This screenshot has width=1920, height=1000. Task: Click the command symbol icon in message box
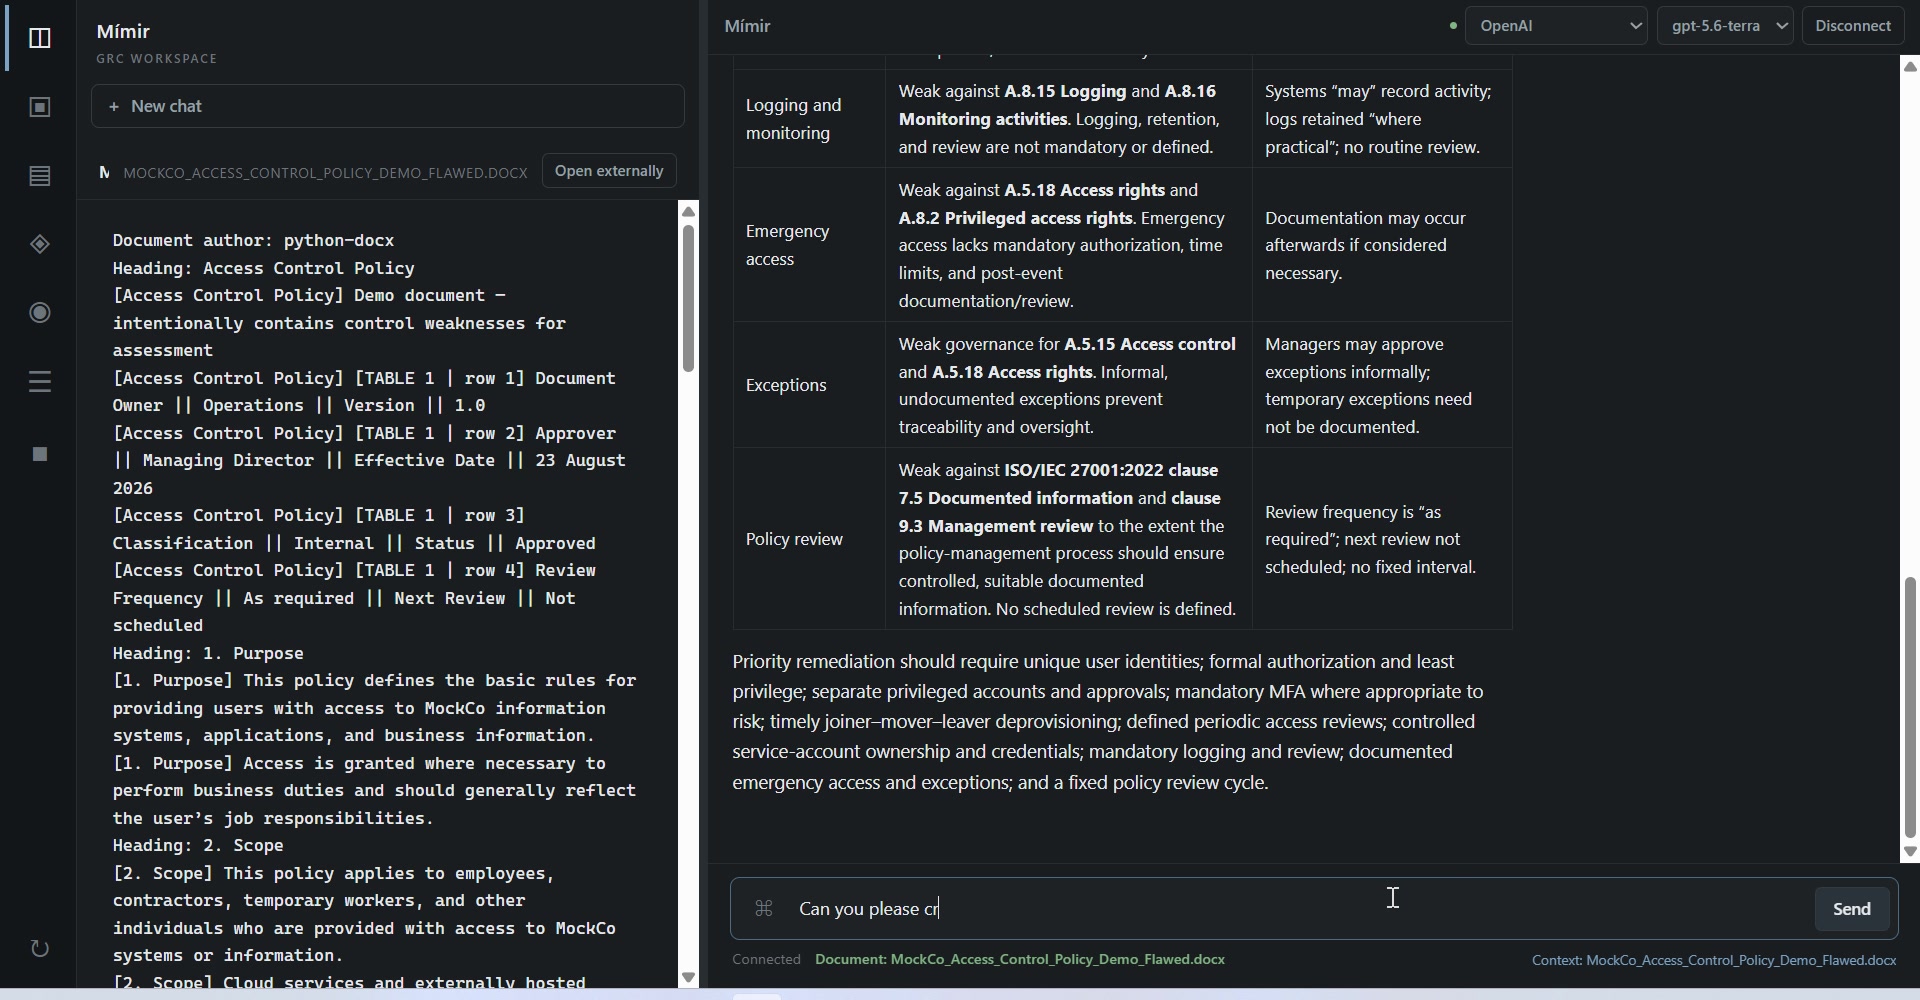coord(764,908)
